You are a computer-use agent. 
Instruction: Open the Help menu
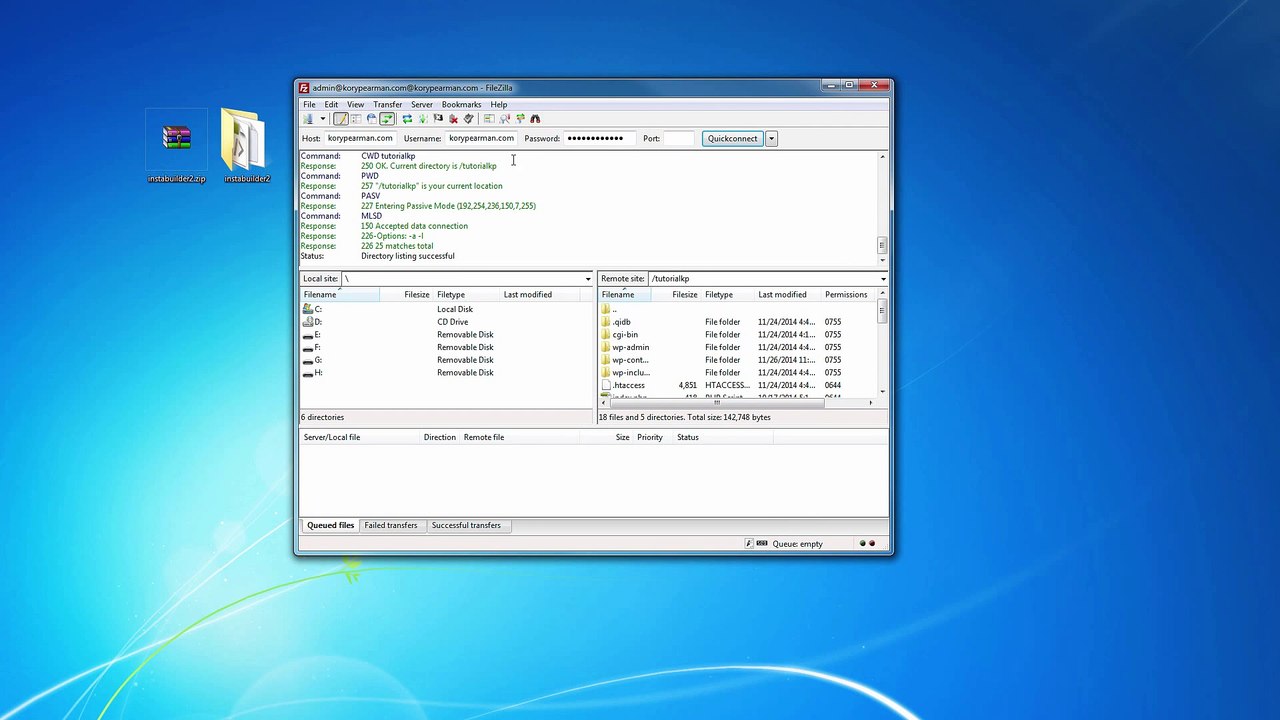tap(498, 104)
